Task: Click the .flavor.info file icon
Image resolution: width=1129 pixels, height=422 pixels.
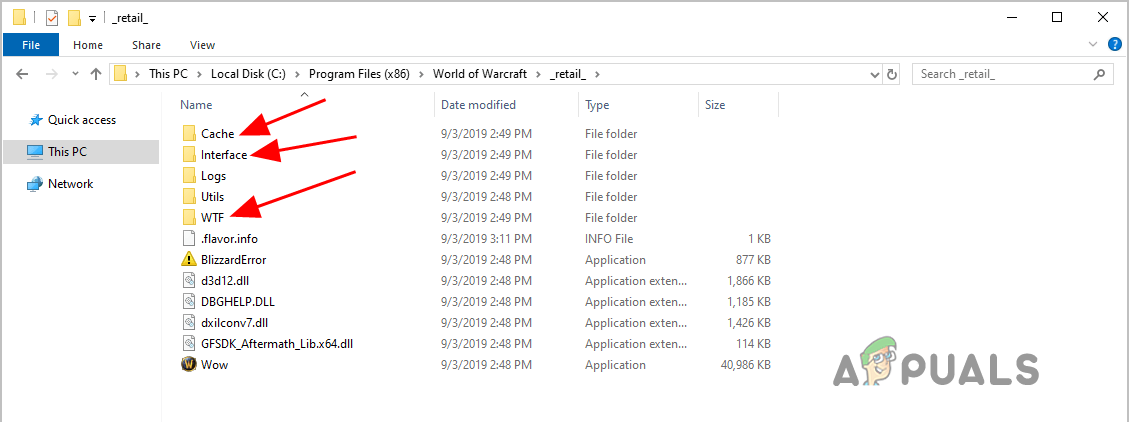Action: click(189, 239)
